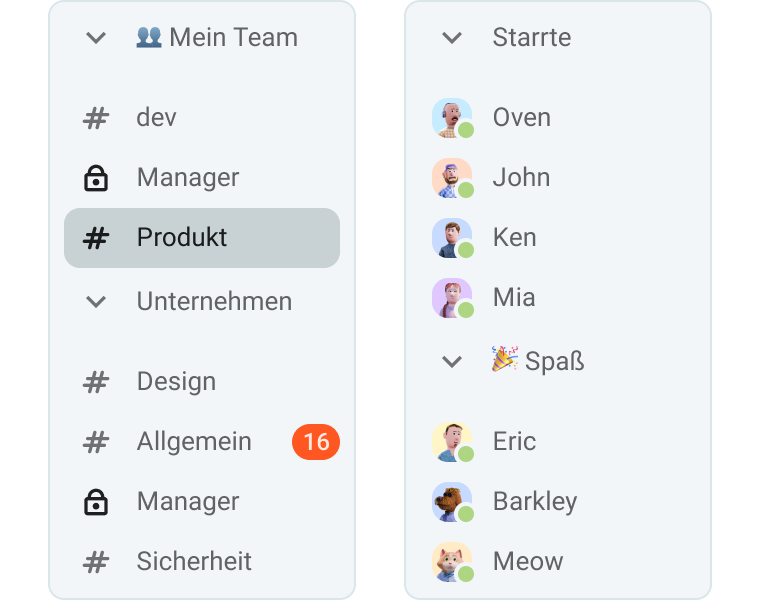Collapse the Starrte section chevron
The width and height of the screenshot is (760, 600).
pos(452,38)
